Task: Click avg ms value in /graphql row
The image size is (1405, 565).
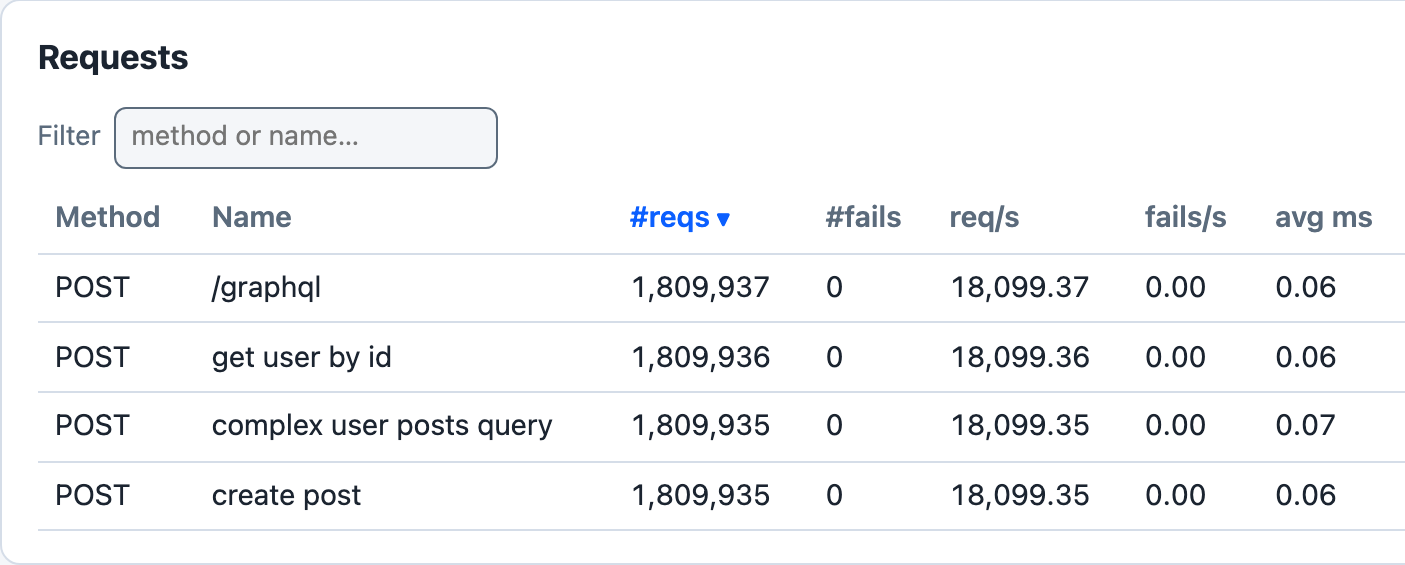Action: click(1306, 288)
